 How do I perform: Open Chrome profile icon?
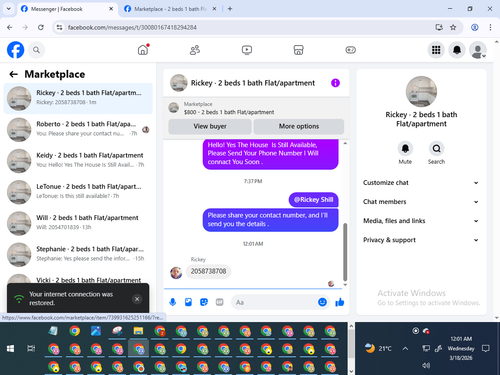tap(475, 27)
